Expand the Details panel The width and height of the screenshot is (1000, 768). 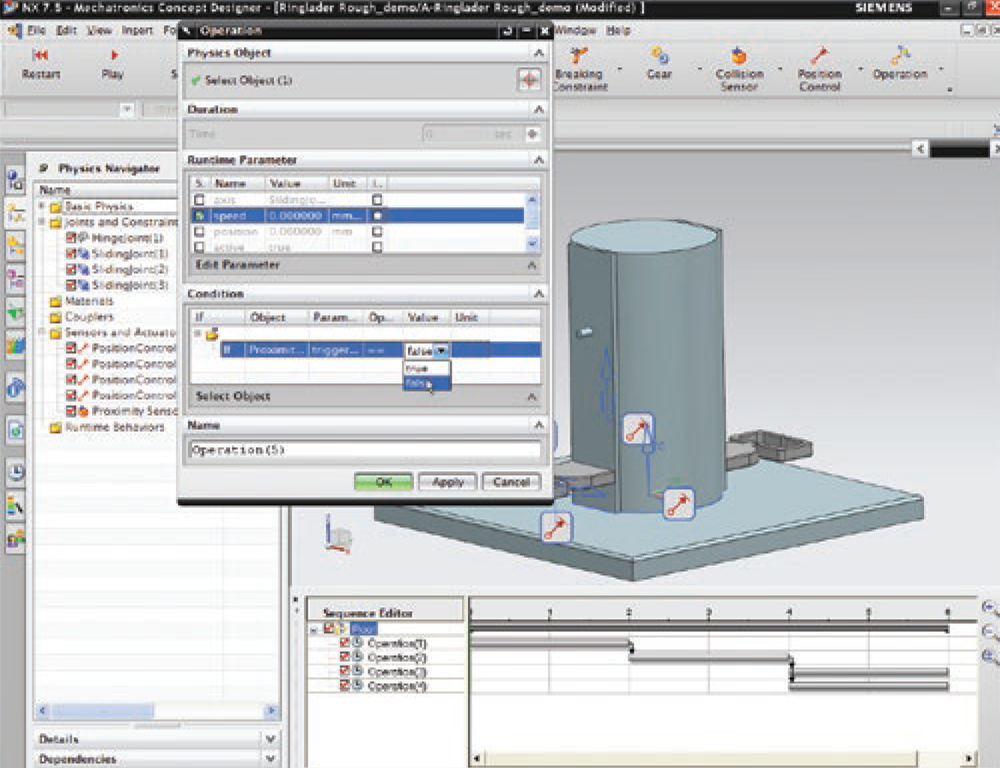[271, 738]
